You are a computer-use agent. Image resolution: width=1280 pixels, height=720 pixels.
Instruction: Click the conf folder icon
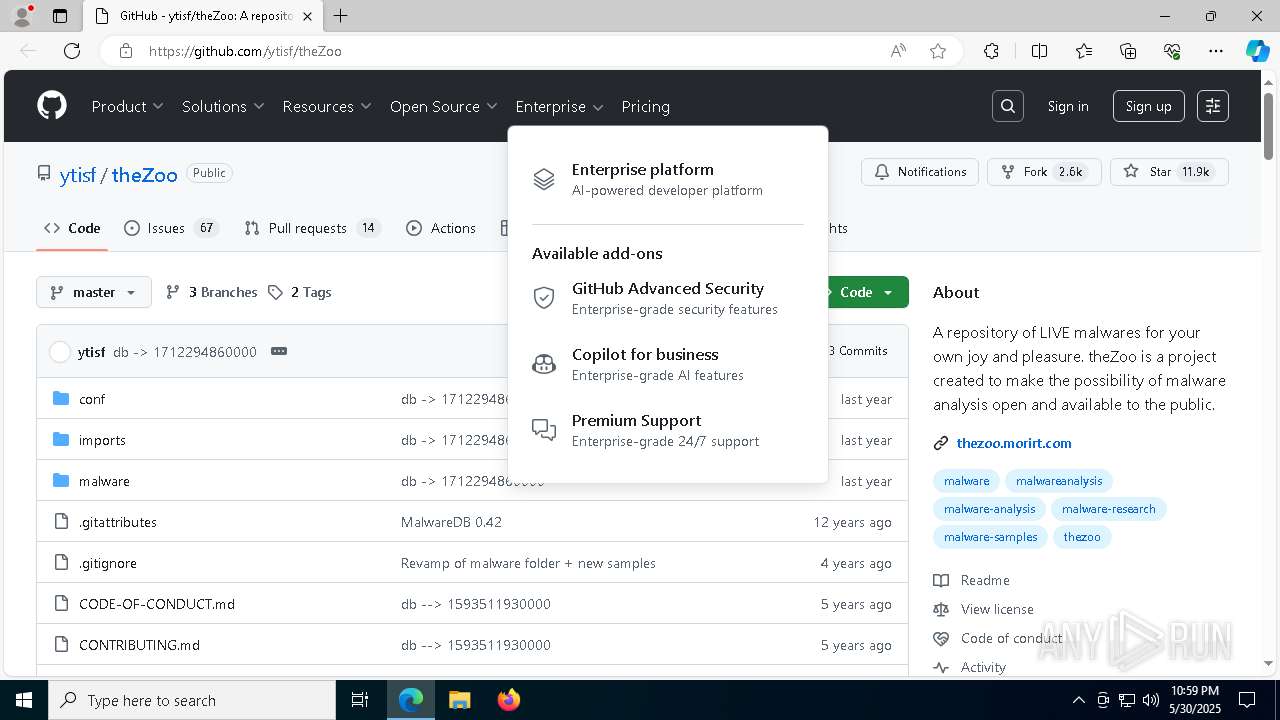coord(61,398)
